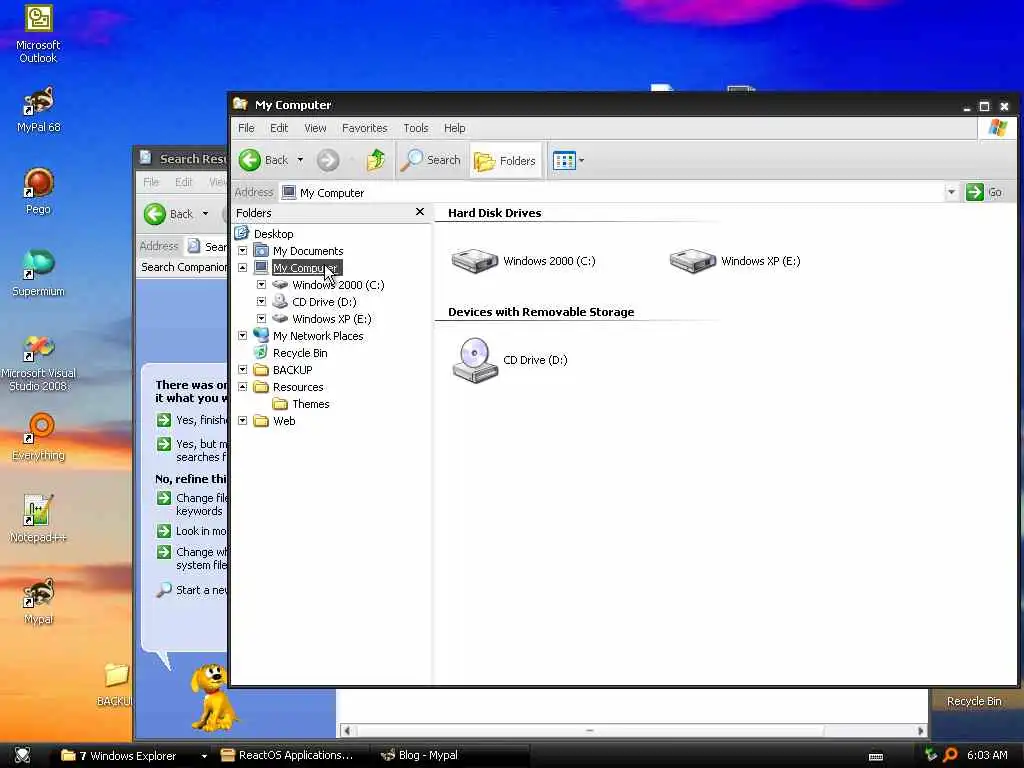Switch to Blog - Mypal taskbar item
The height and width of the screenshot is (768, 1024).
point(451,756)
